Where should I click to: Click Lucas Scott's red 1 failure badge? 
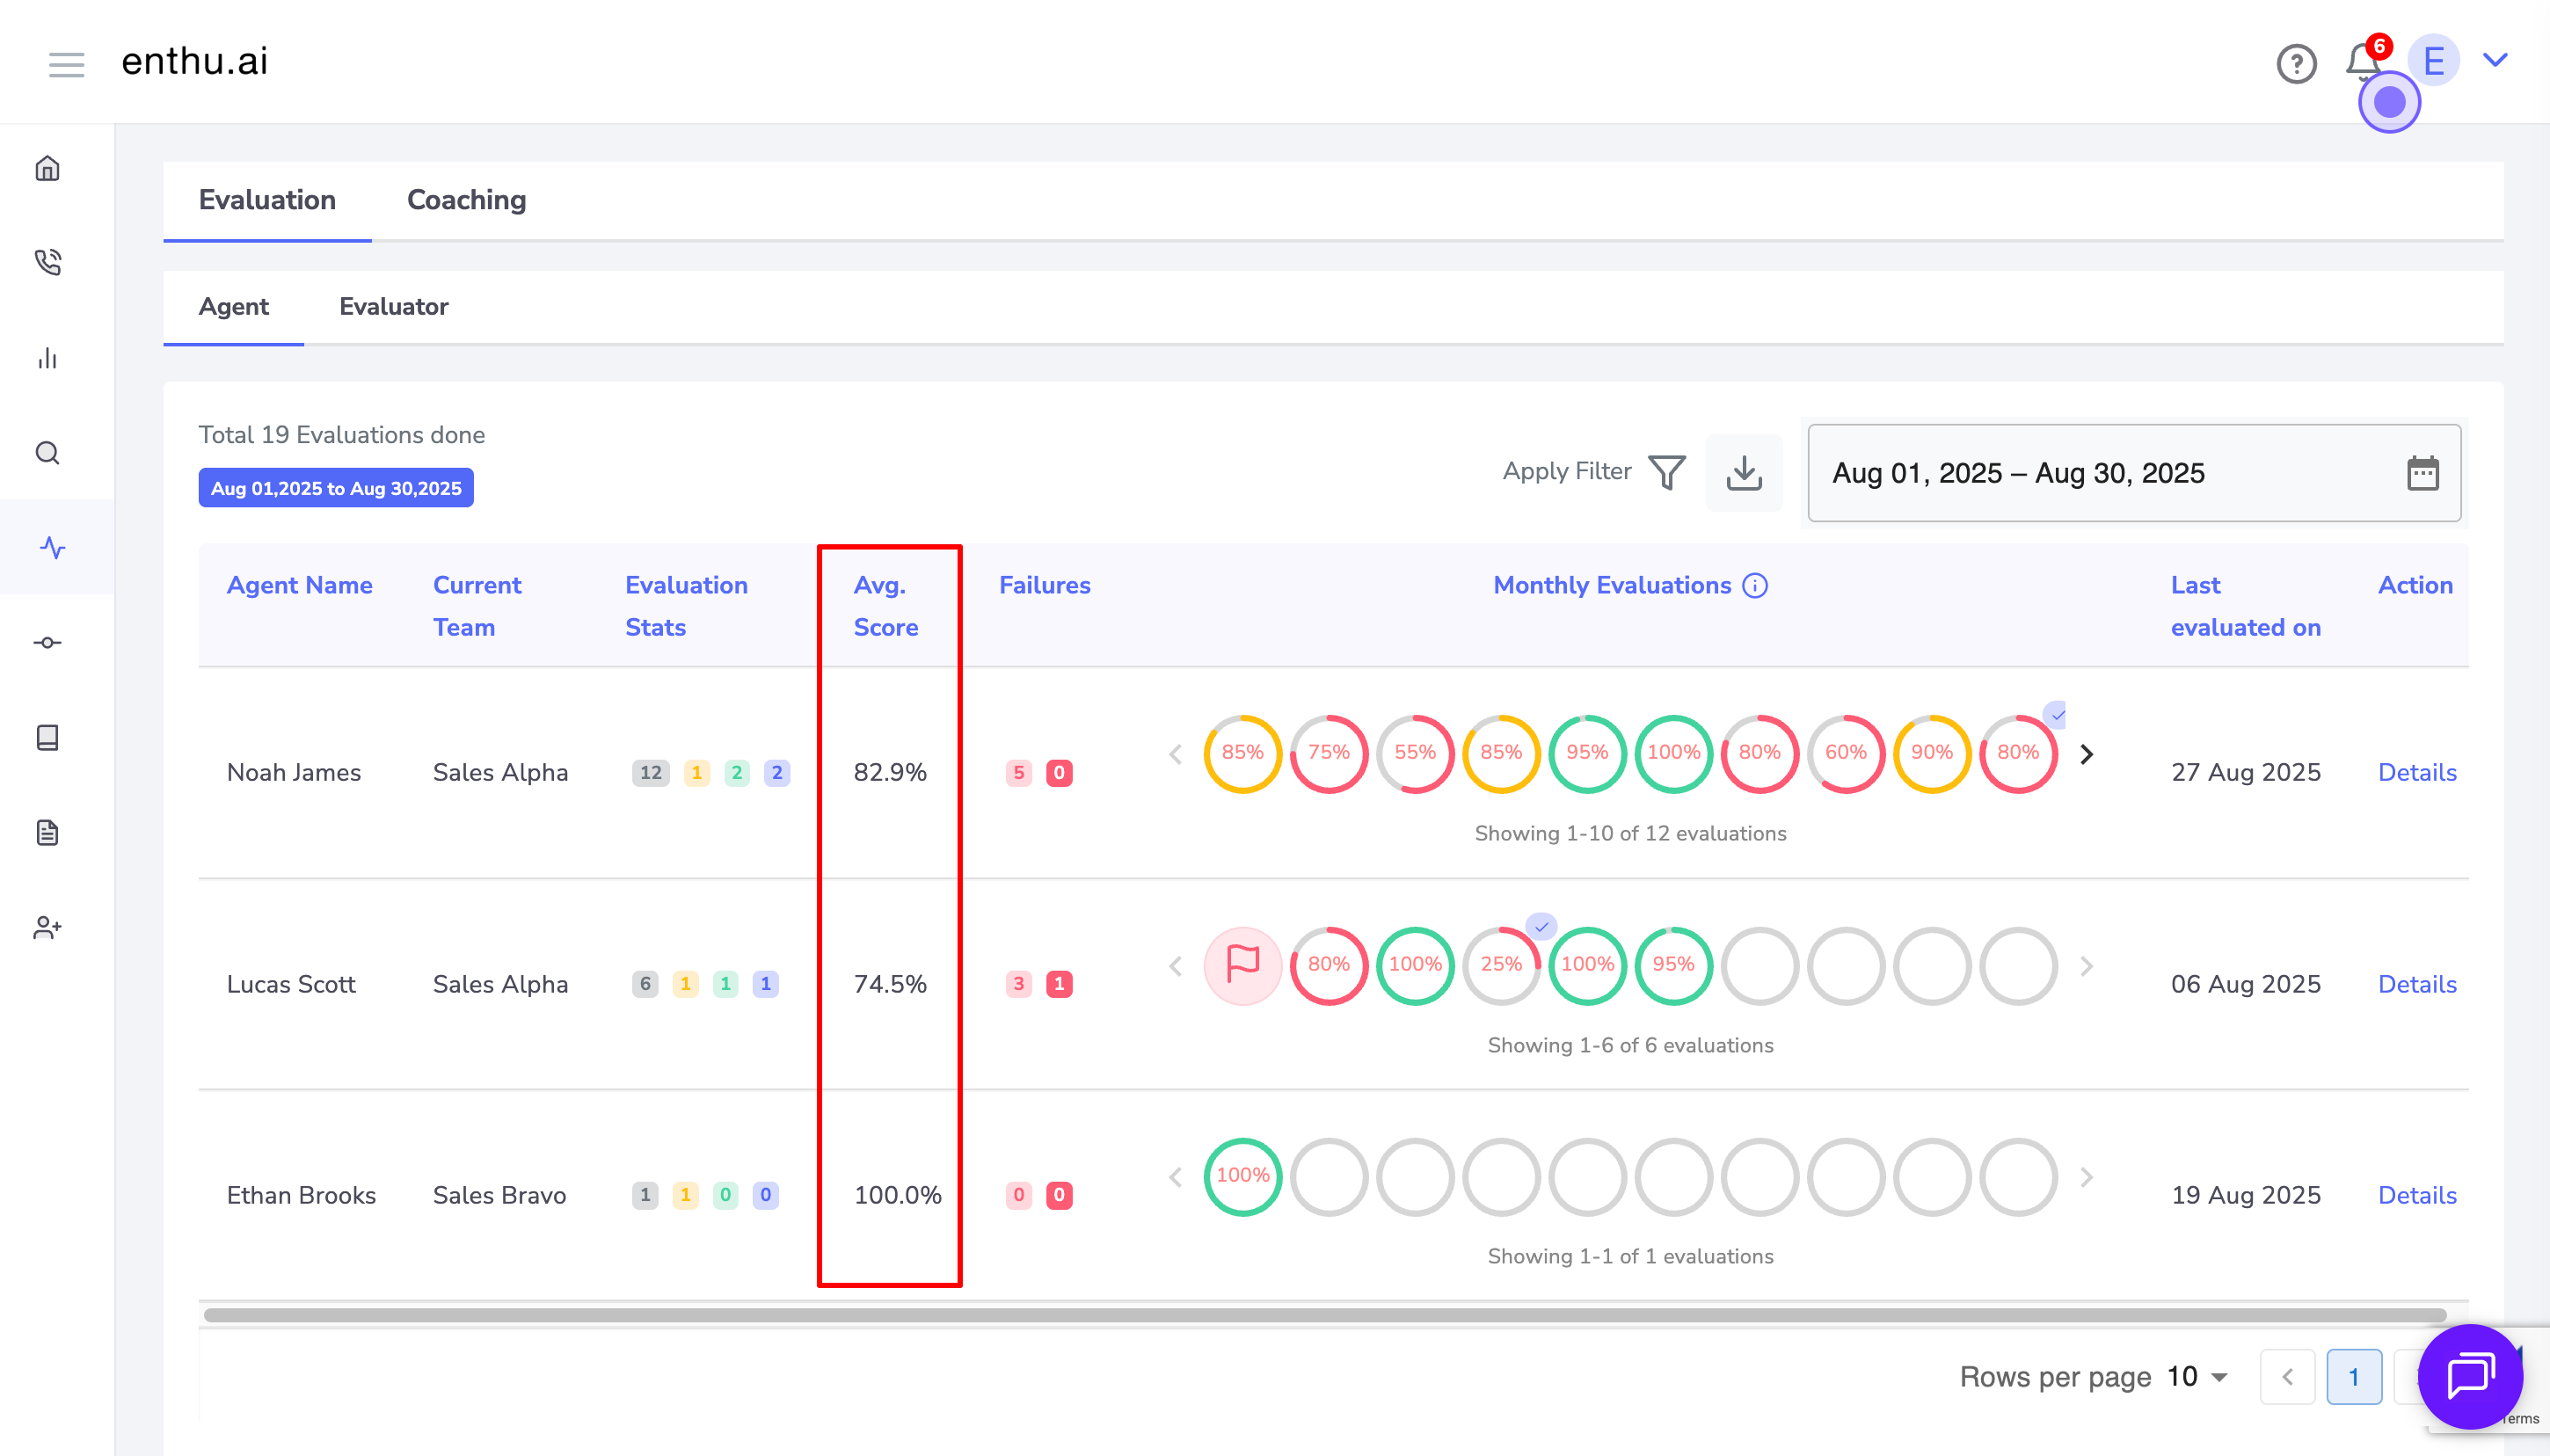point(1059,984)
